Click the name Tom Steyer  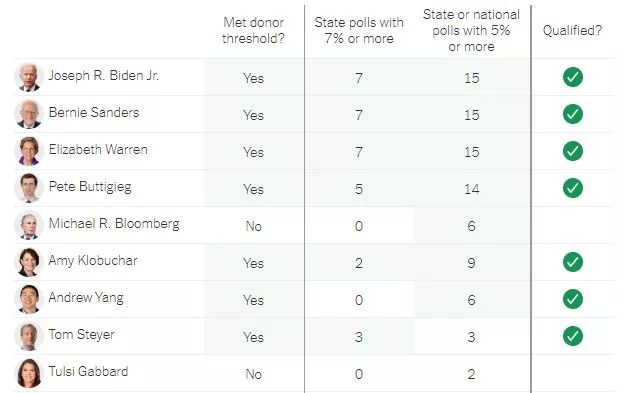pyautogui.click(x=82, y=334)
